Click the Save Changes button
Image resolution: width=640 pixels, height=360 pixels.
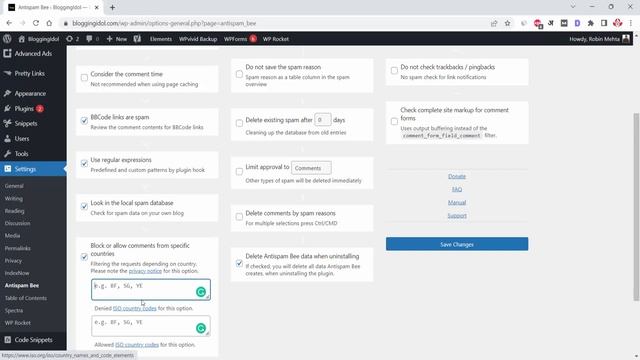click(457, 244)
